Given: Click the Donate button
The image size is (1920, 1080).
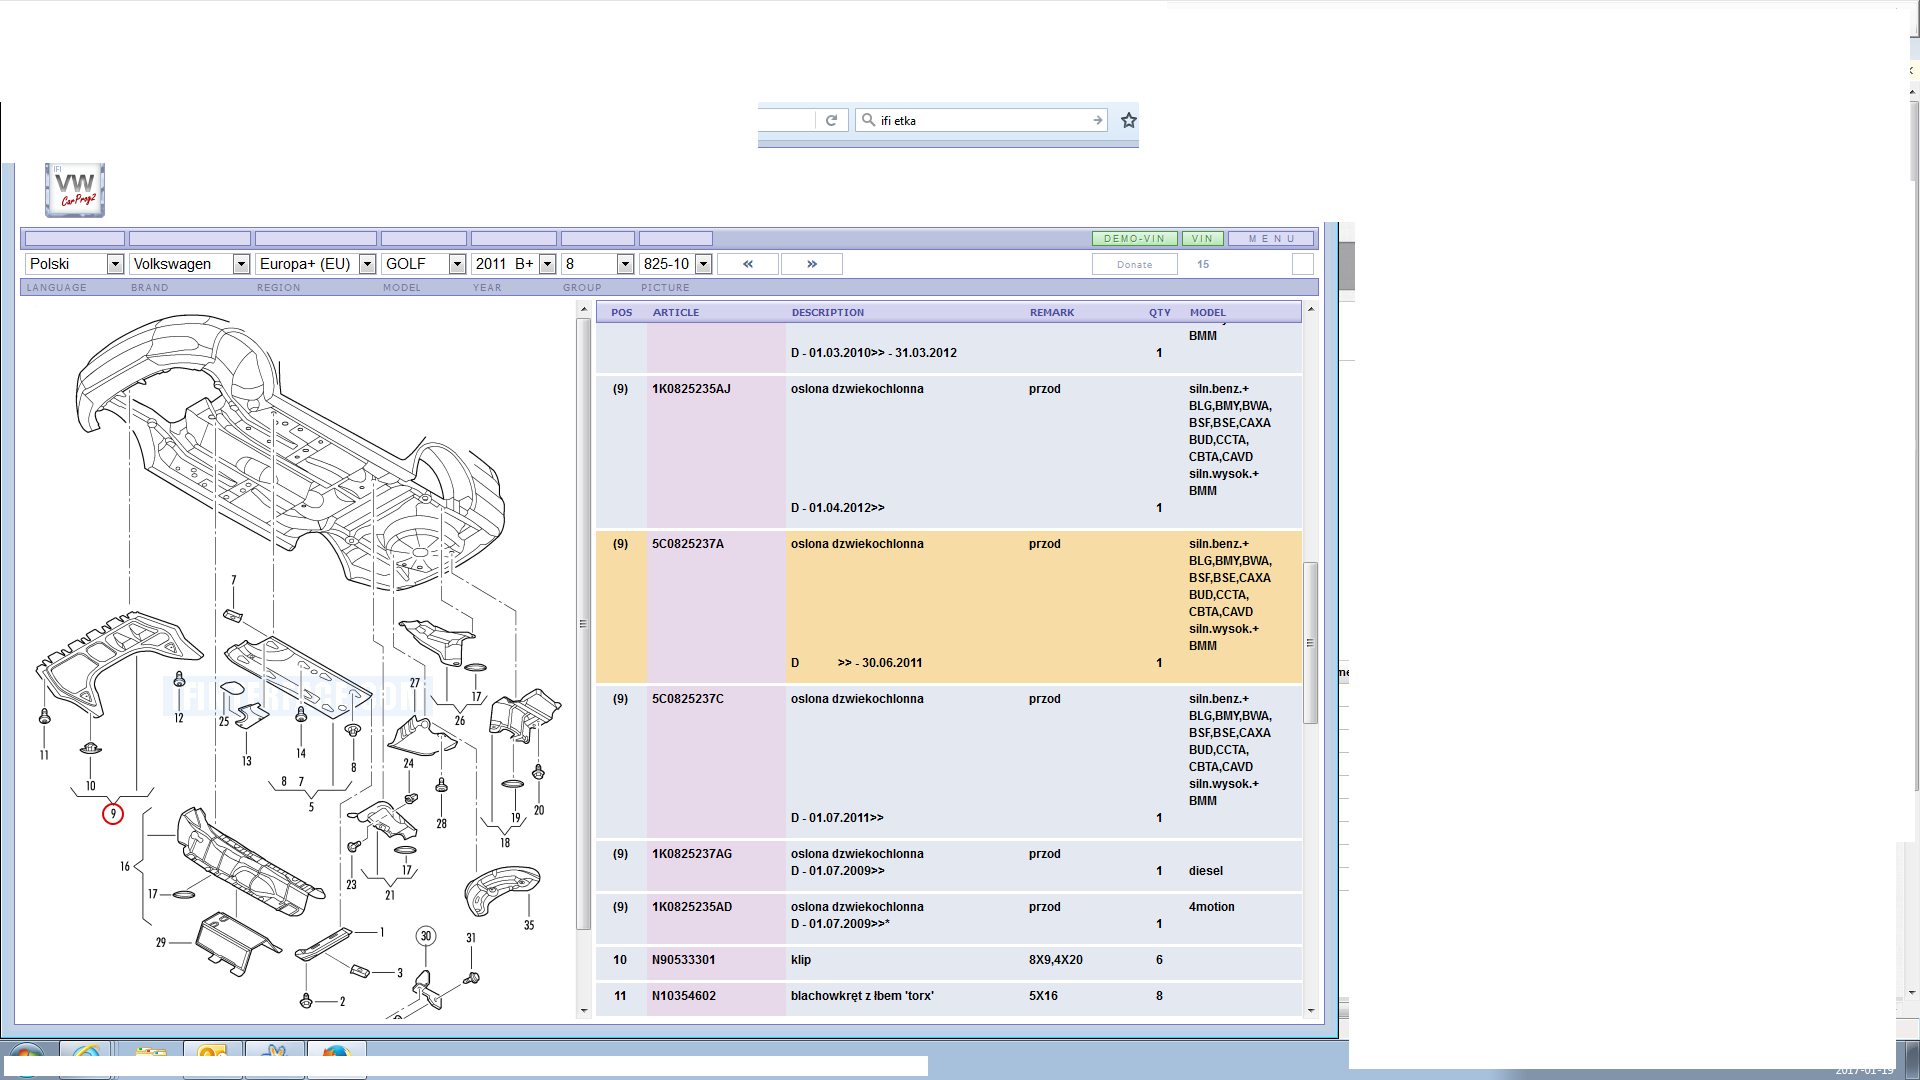Looking at the screenshot, I should tap(1134, 265).
